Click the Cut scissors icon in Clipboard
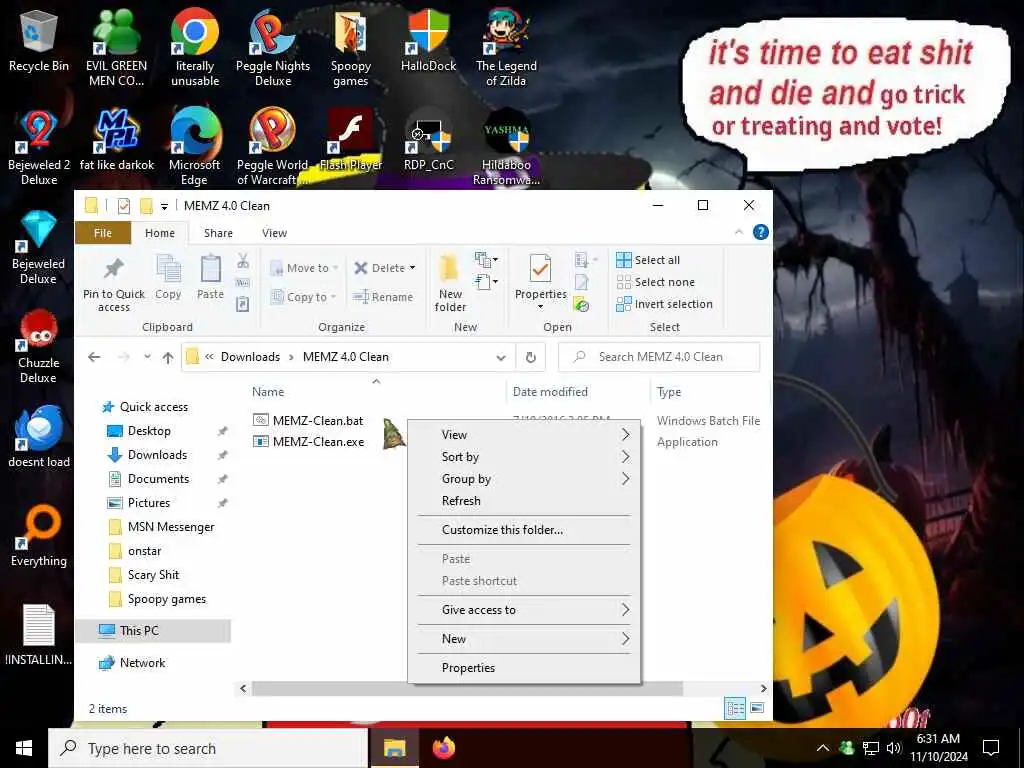Image resolution: width=1024 pixels, height=768 pixels. 243,261
